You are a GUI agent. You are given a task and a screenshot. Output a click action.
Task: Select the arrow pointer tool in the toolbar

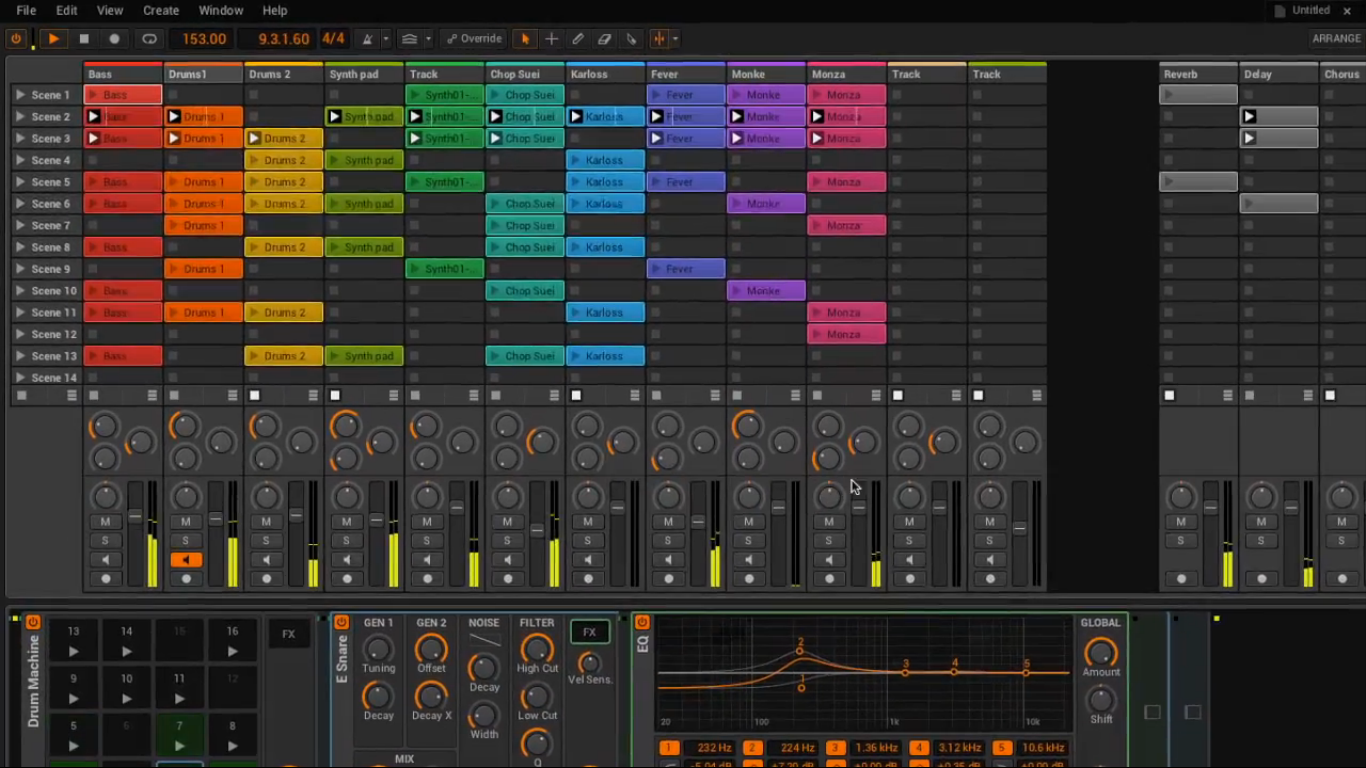tap(526, 39)
